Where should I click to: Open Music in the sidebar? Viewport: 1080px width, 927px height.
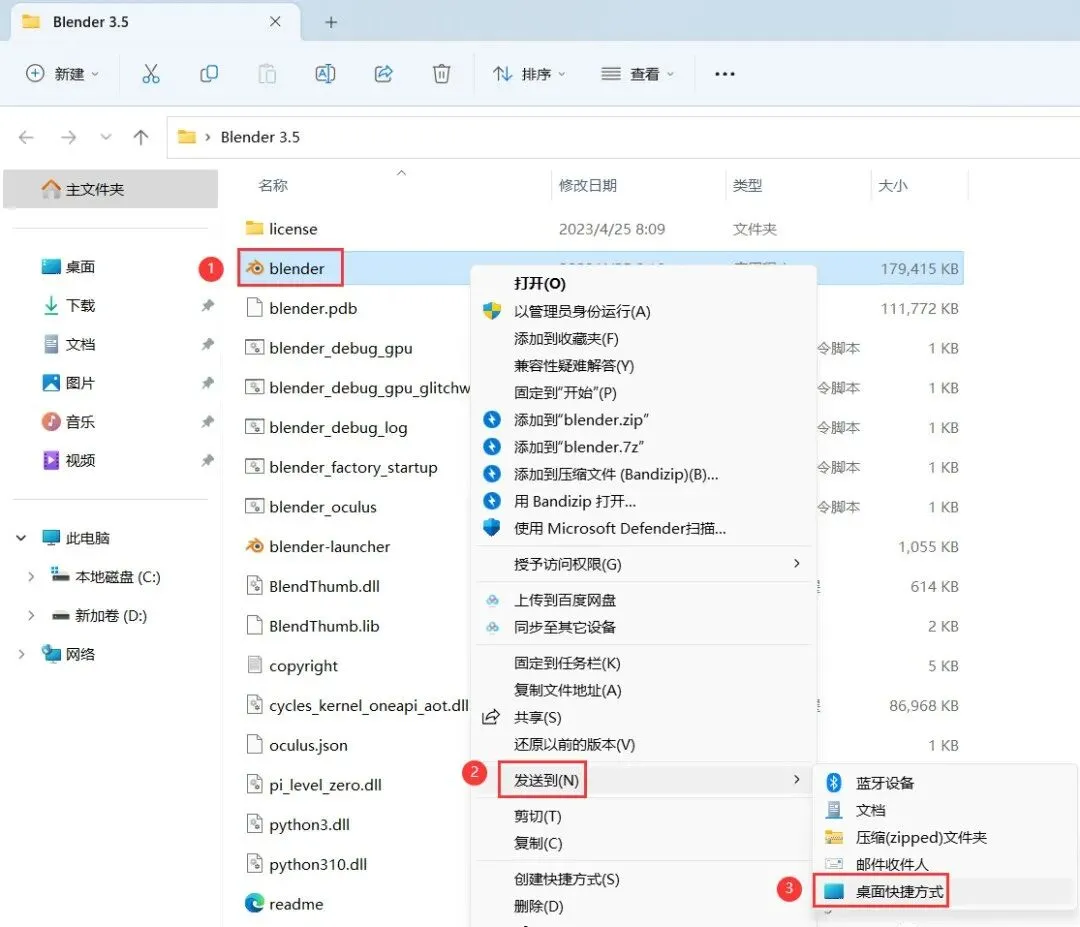[68, 421]
